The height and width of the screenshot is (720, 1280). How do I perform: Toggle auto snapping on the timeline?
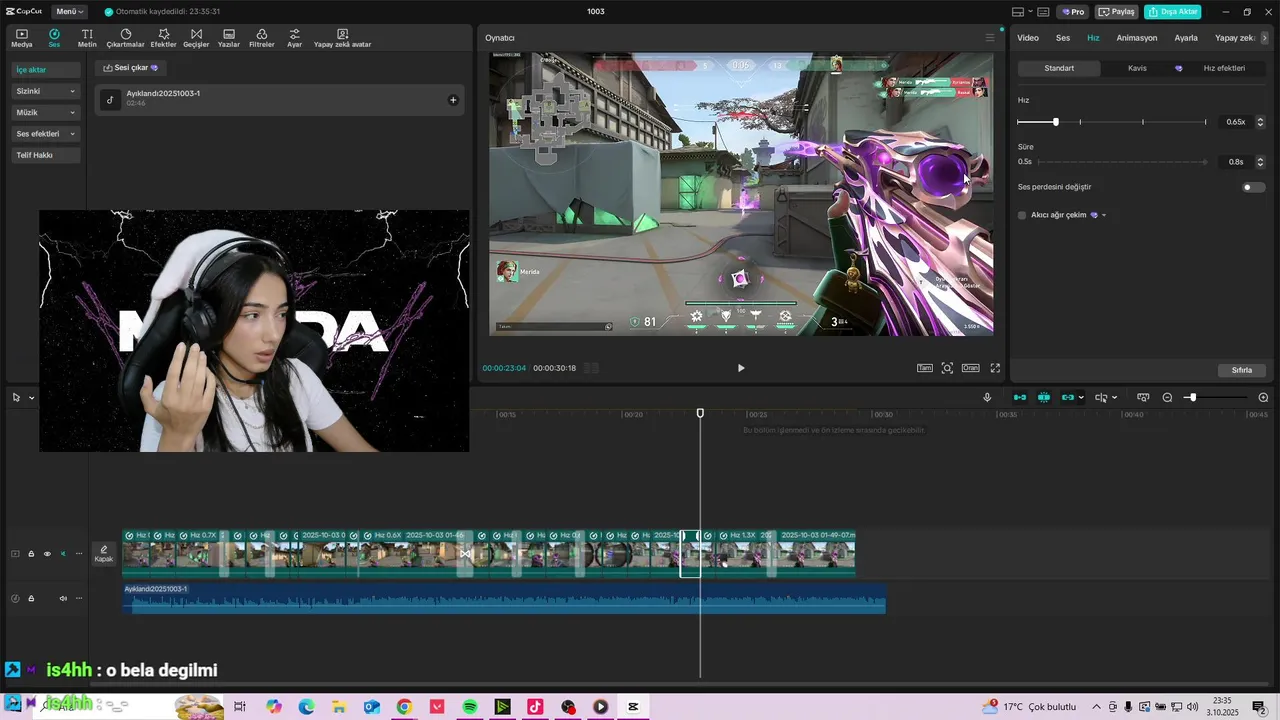[1044, 397]
